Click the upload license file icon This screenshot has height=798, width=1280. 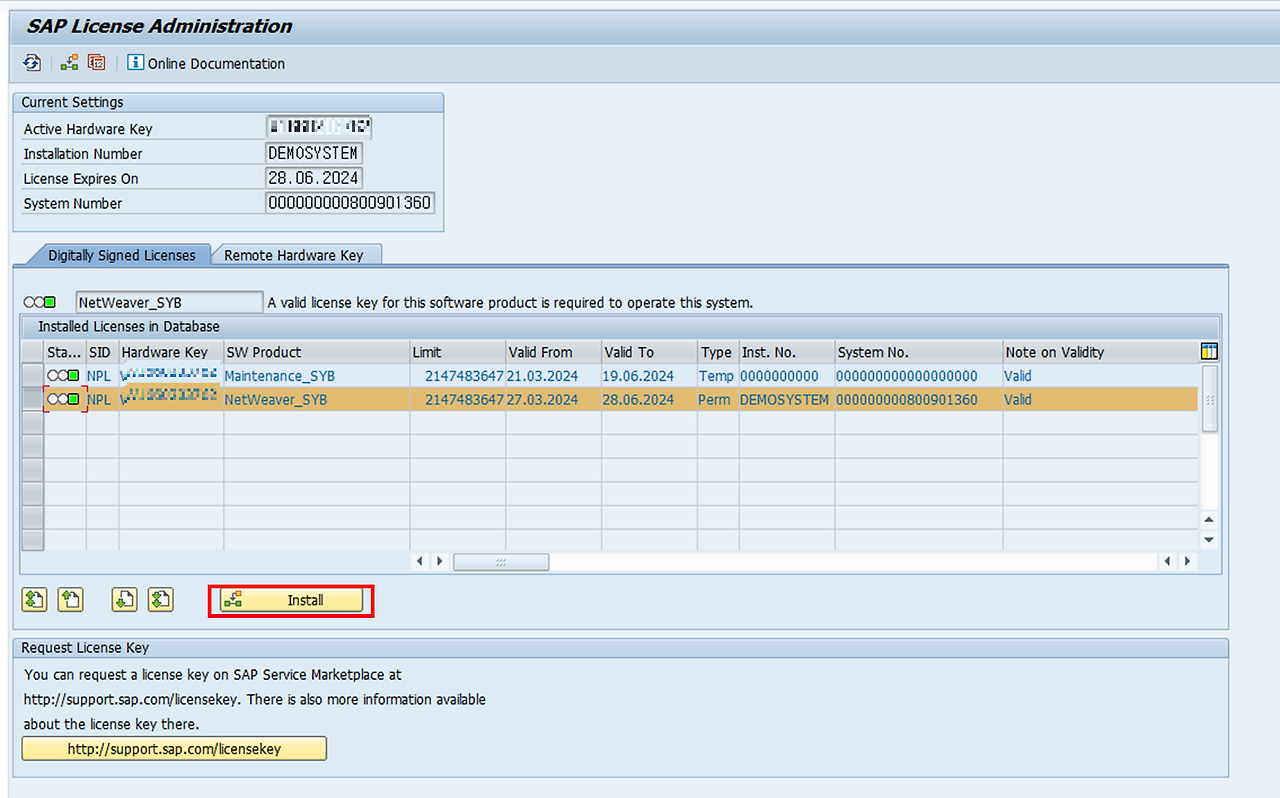pos(70,599)
